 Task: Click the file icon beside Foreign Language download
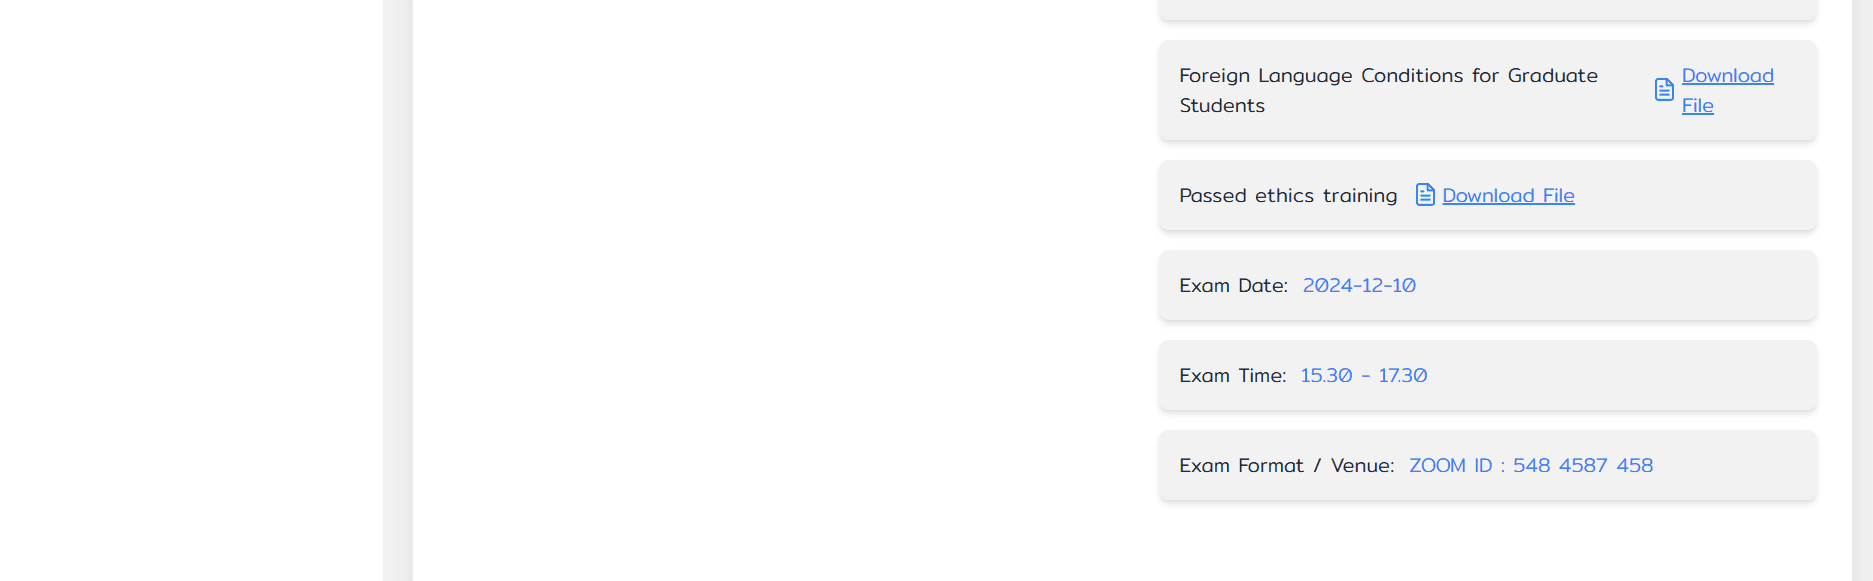[1664, 90]
